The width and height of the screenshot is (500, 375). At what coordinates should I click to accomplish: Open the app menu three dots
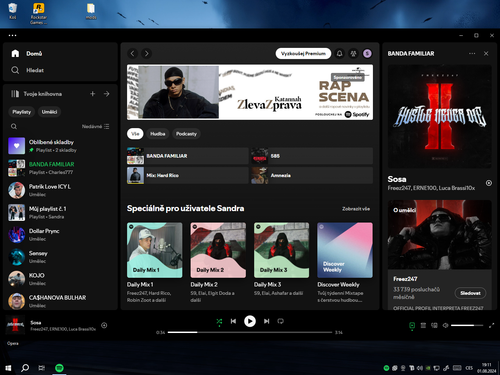12,35
